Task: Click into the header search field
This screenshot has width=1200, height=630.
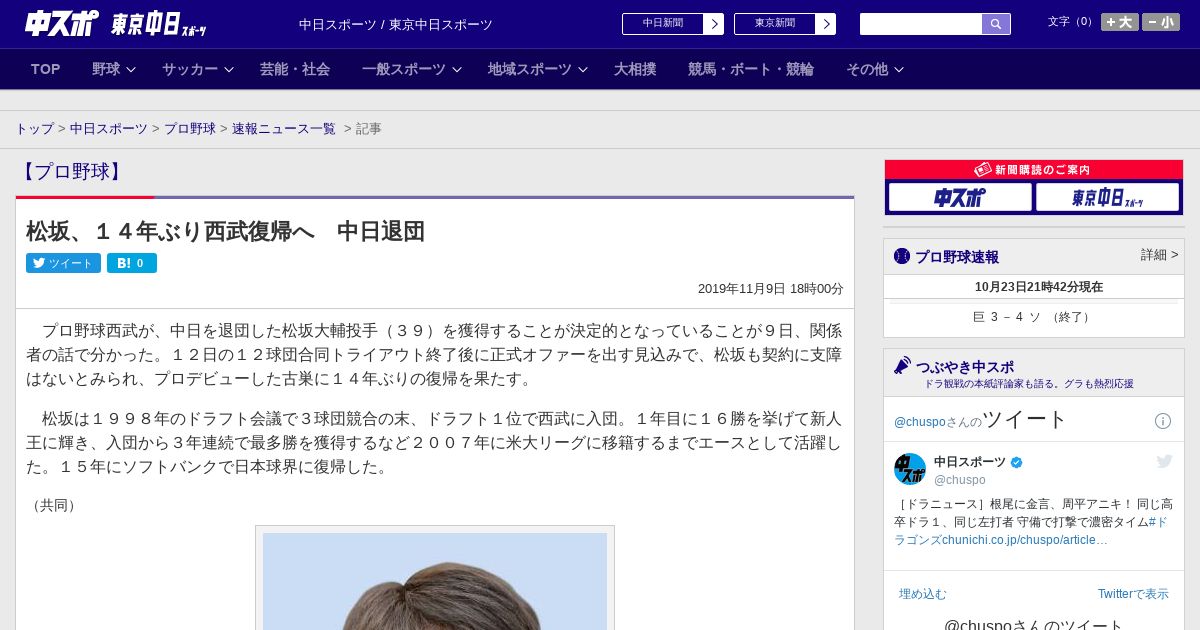Action: pyautogui.click(x=921, y=24)
